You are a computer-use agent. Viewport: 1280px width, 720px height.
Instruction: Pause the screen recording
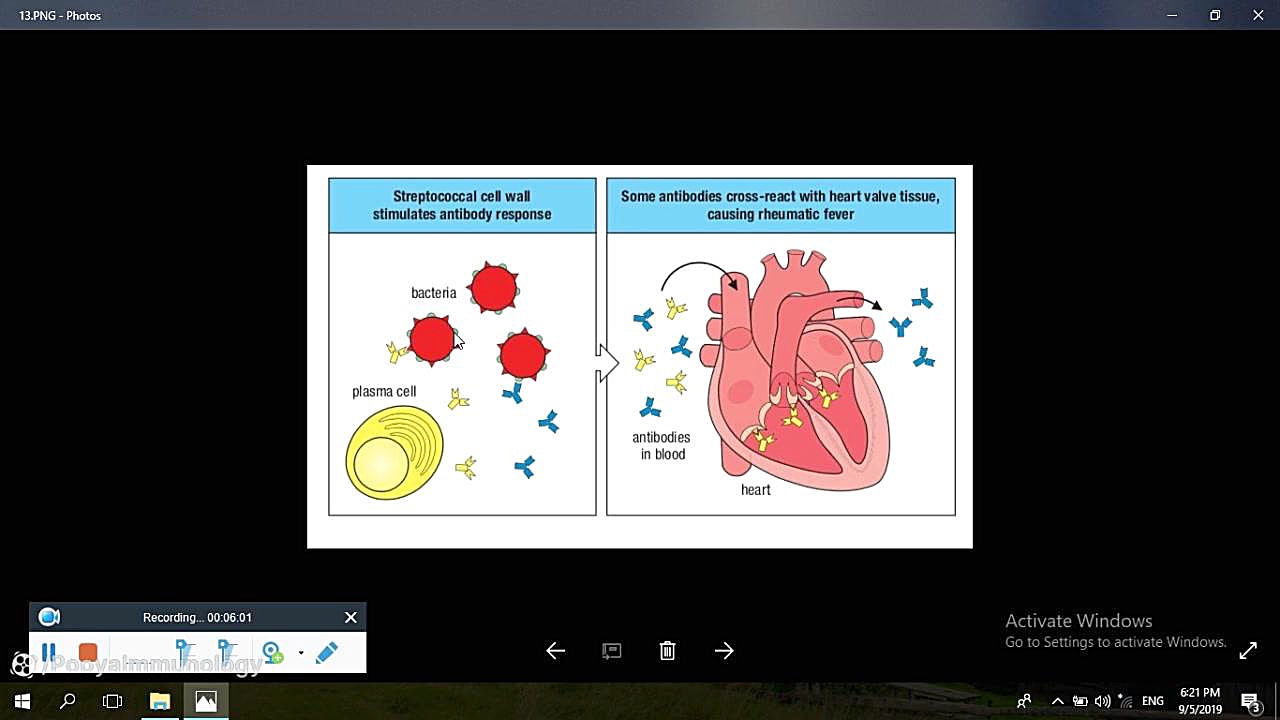pyautogui.click(x=48, y=653)
